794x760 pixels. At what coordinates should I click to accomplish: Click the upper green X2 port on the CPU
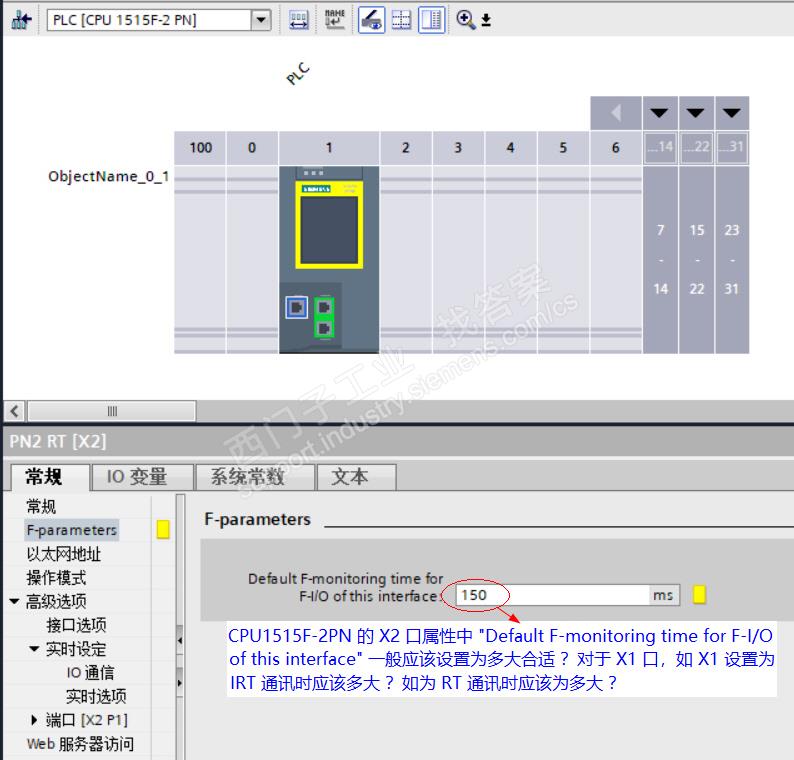[324, 306]
